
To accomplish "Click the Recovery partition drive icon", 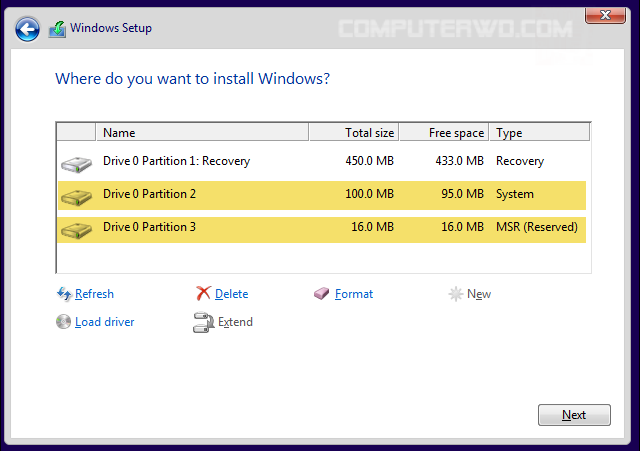I will click(76, 162).
